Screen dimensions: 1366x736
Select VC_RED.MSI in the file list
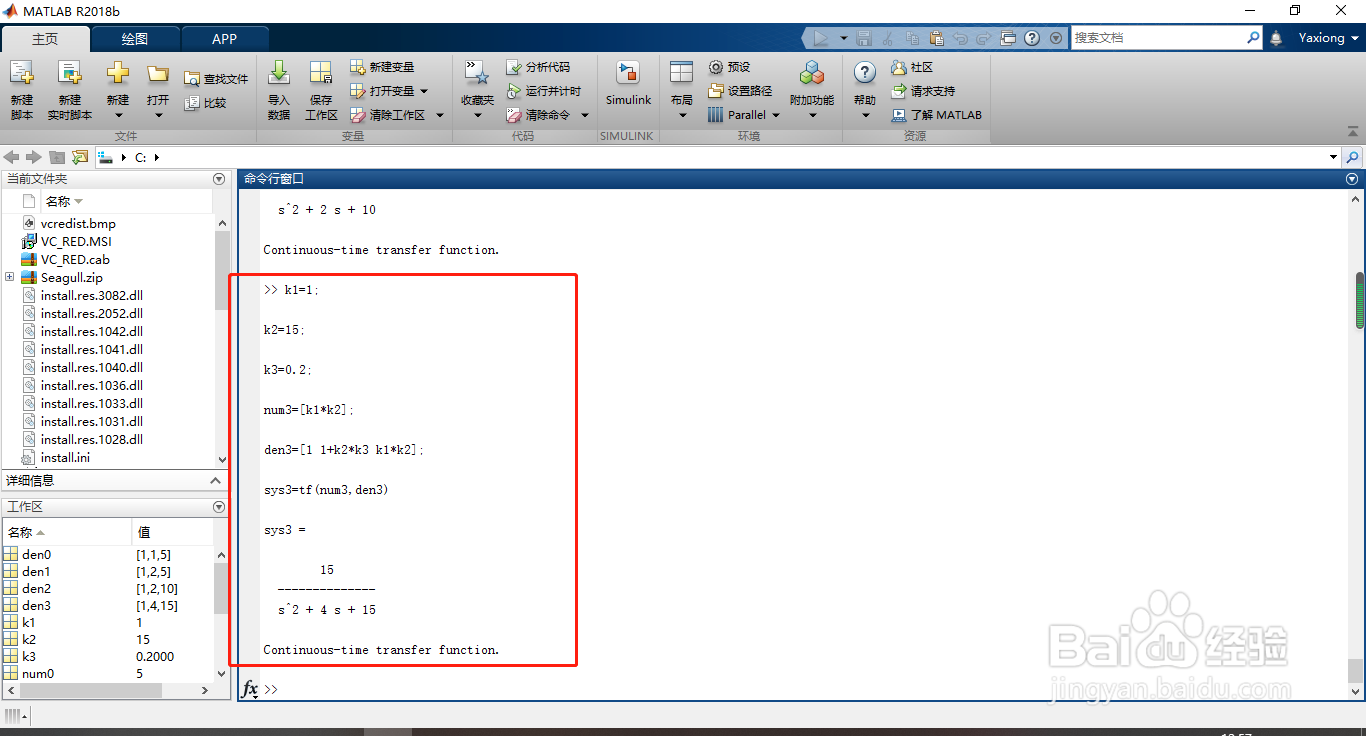[x=76, y=241]
